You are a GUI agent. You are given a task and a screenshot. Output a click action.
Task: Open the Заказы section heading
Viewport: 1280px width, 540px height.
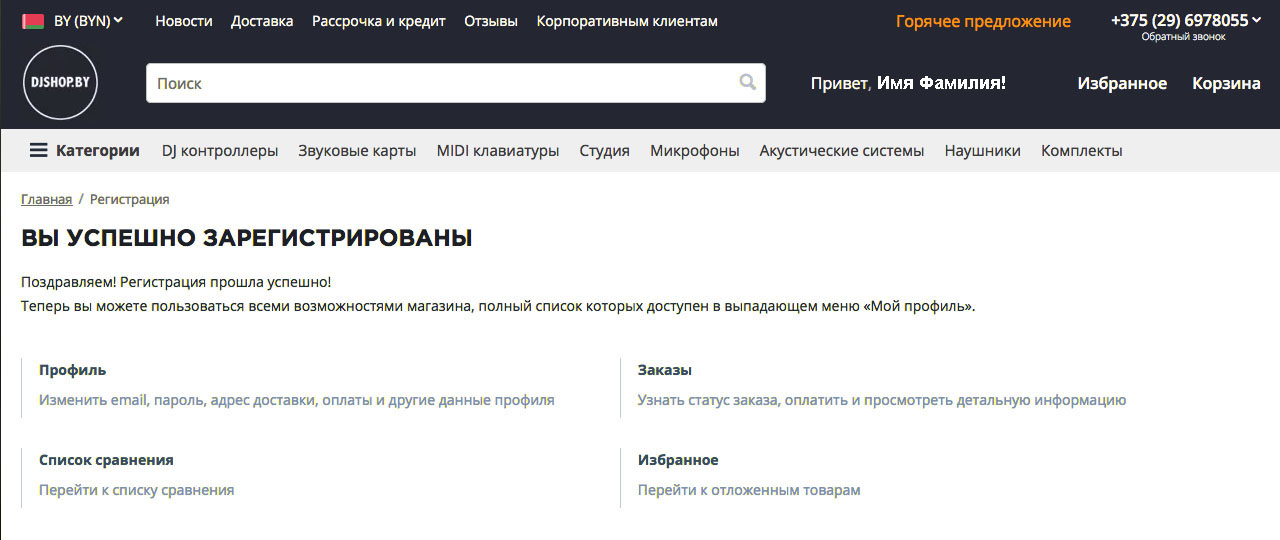[665, 370]
